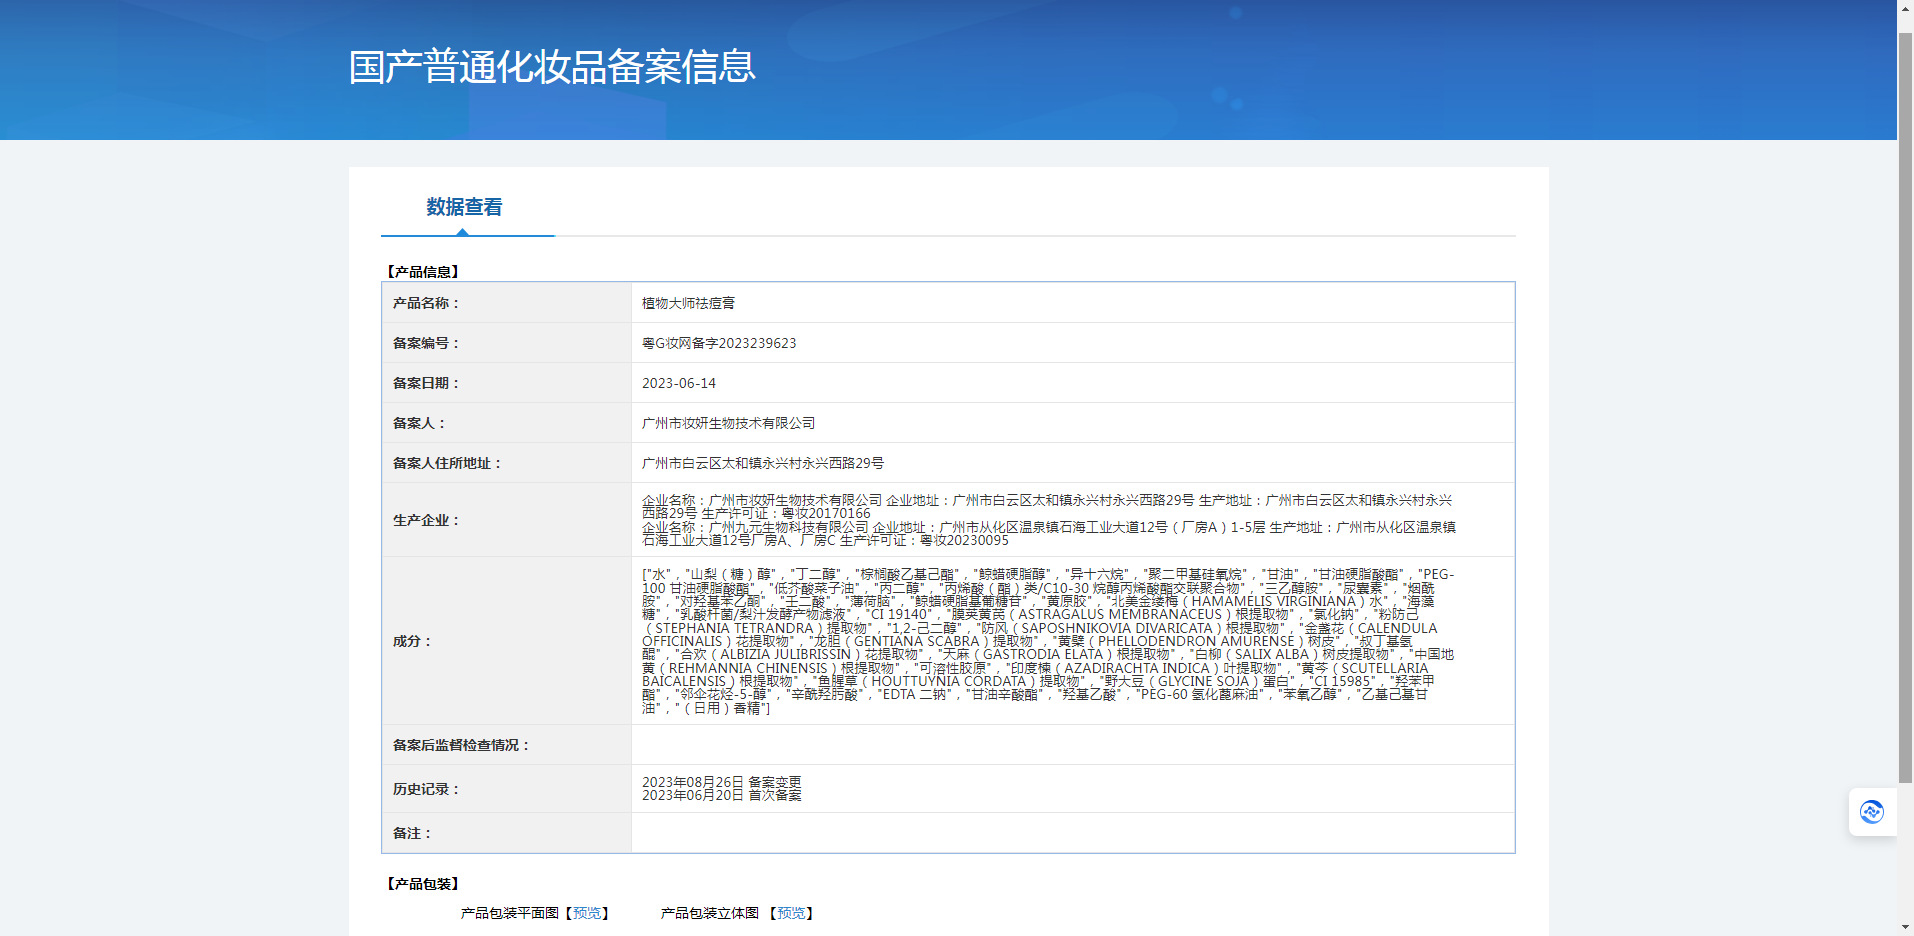Click the 成分 row label
The image size is (1914, 936).
(x=412, y=641)
